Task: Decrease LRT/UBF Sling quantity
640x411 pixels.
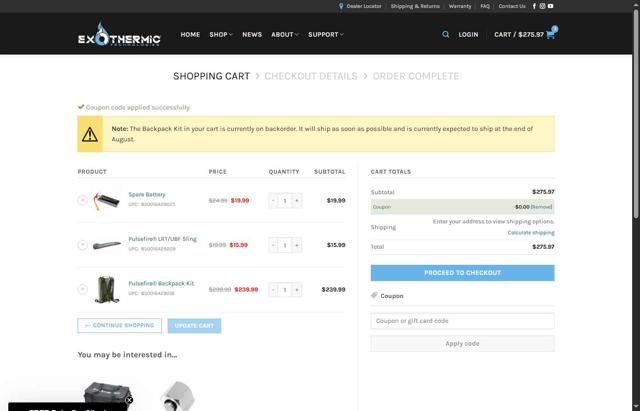Action: 273,245
